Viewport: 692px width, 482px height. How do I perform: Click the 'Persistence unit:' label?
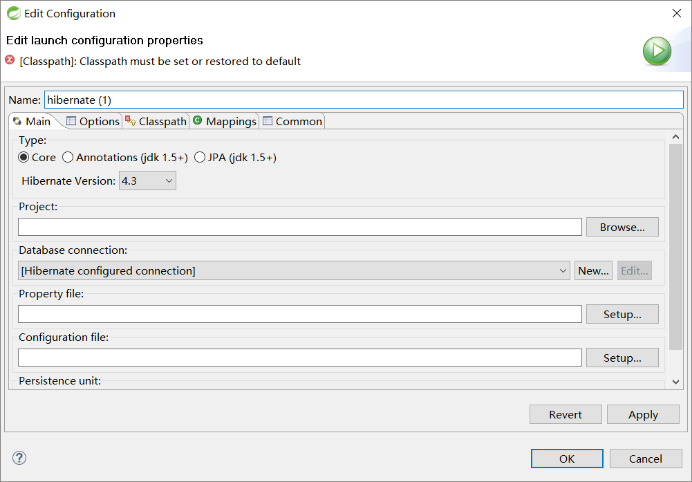point(60,380)
